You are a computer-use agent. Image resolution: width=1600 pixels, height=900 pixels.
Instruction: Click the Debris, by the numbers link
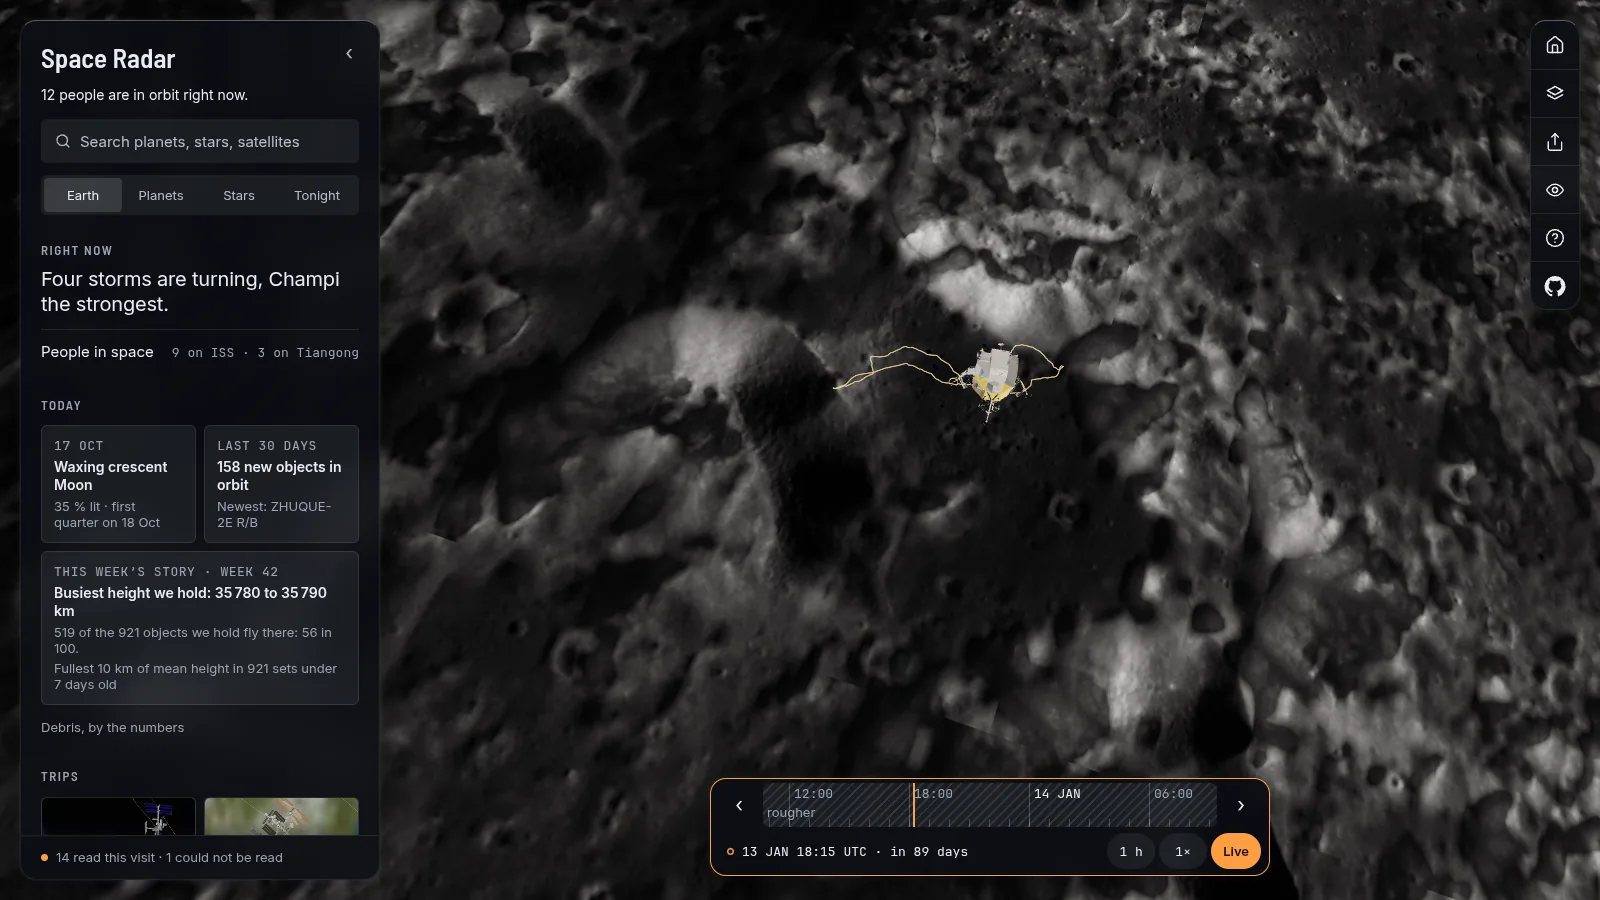pos(112,727)
